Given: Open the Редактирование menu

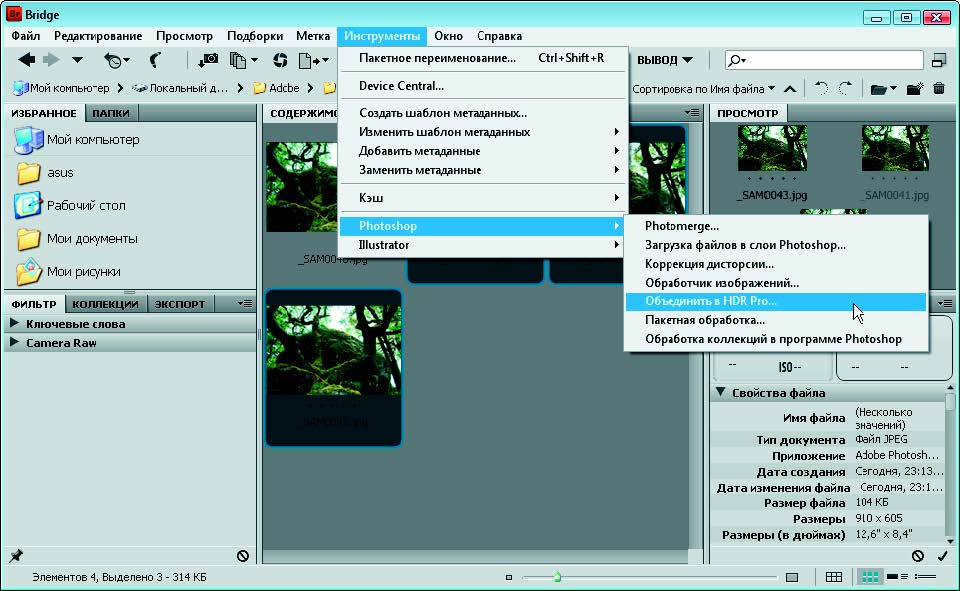Looking at the screenshot, I should pos(98,36).
